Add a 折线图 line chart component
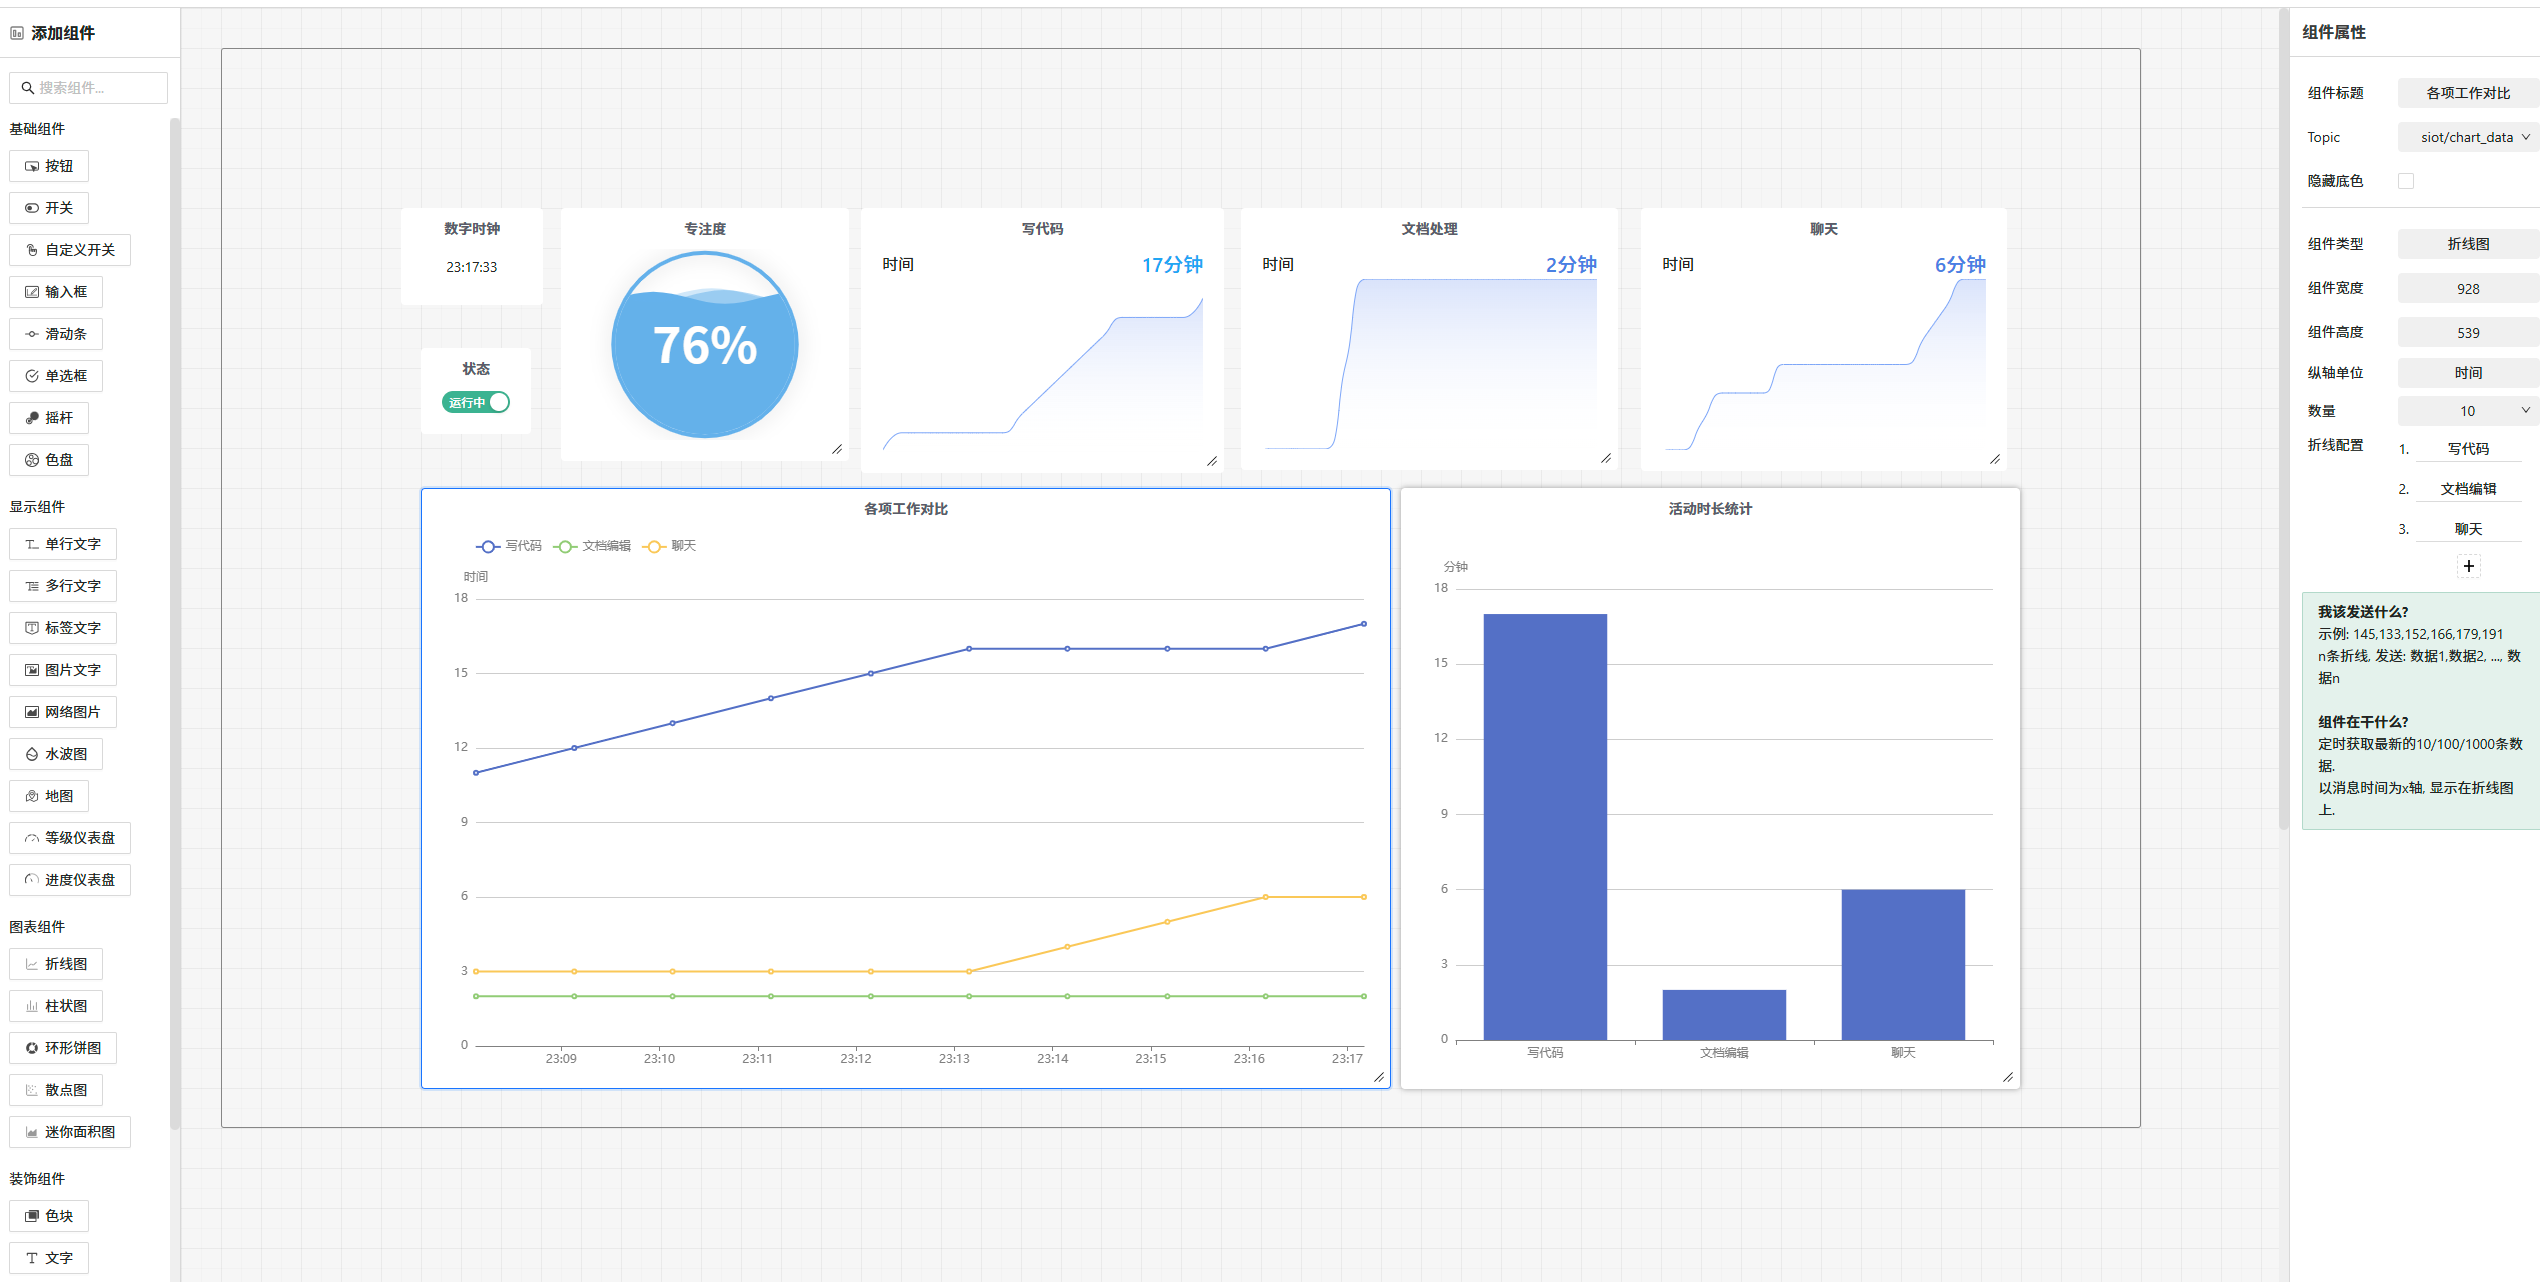Screen dimensions: 2540x1282 (56, 964)
